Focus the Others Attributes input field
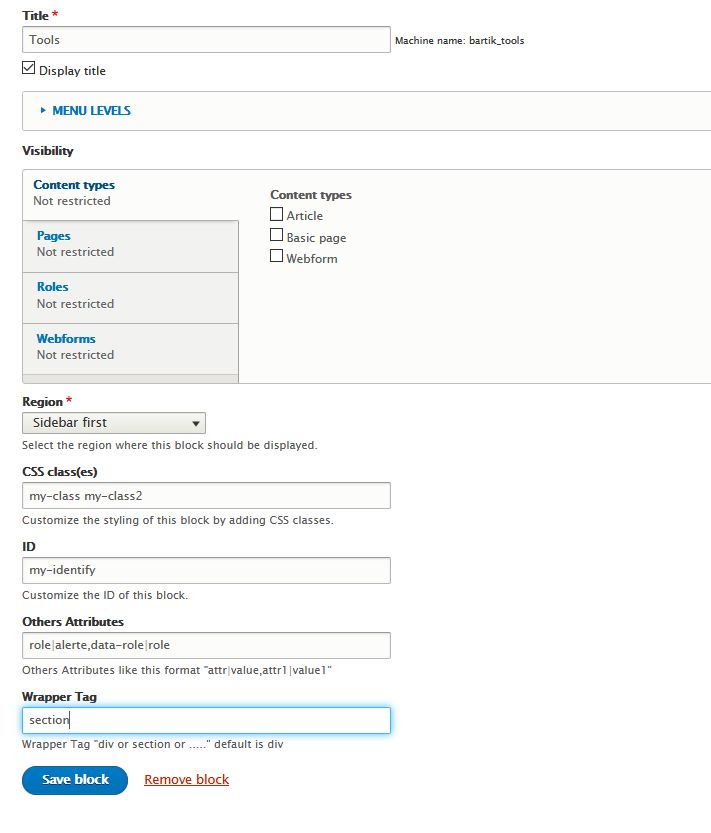The image size is (711, 833). pos(206,645)
